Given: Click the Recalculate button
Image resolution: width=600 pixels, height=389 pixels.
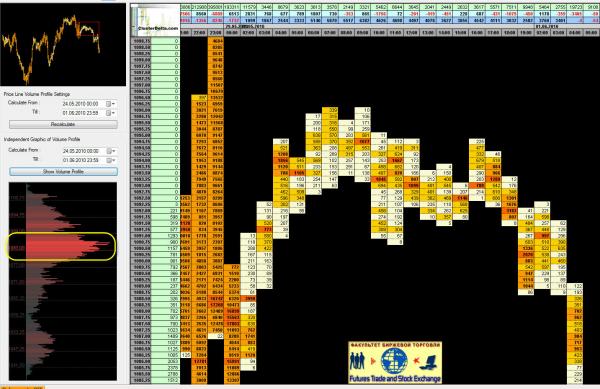Looking at the screenshot, I should coord(63,124).
